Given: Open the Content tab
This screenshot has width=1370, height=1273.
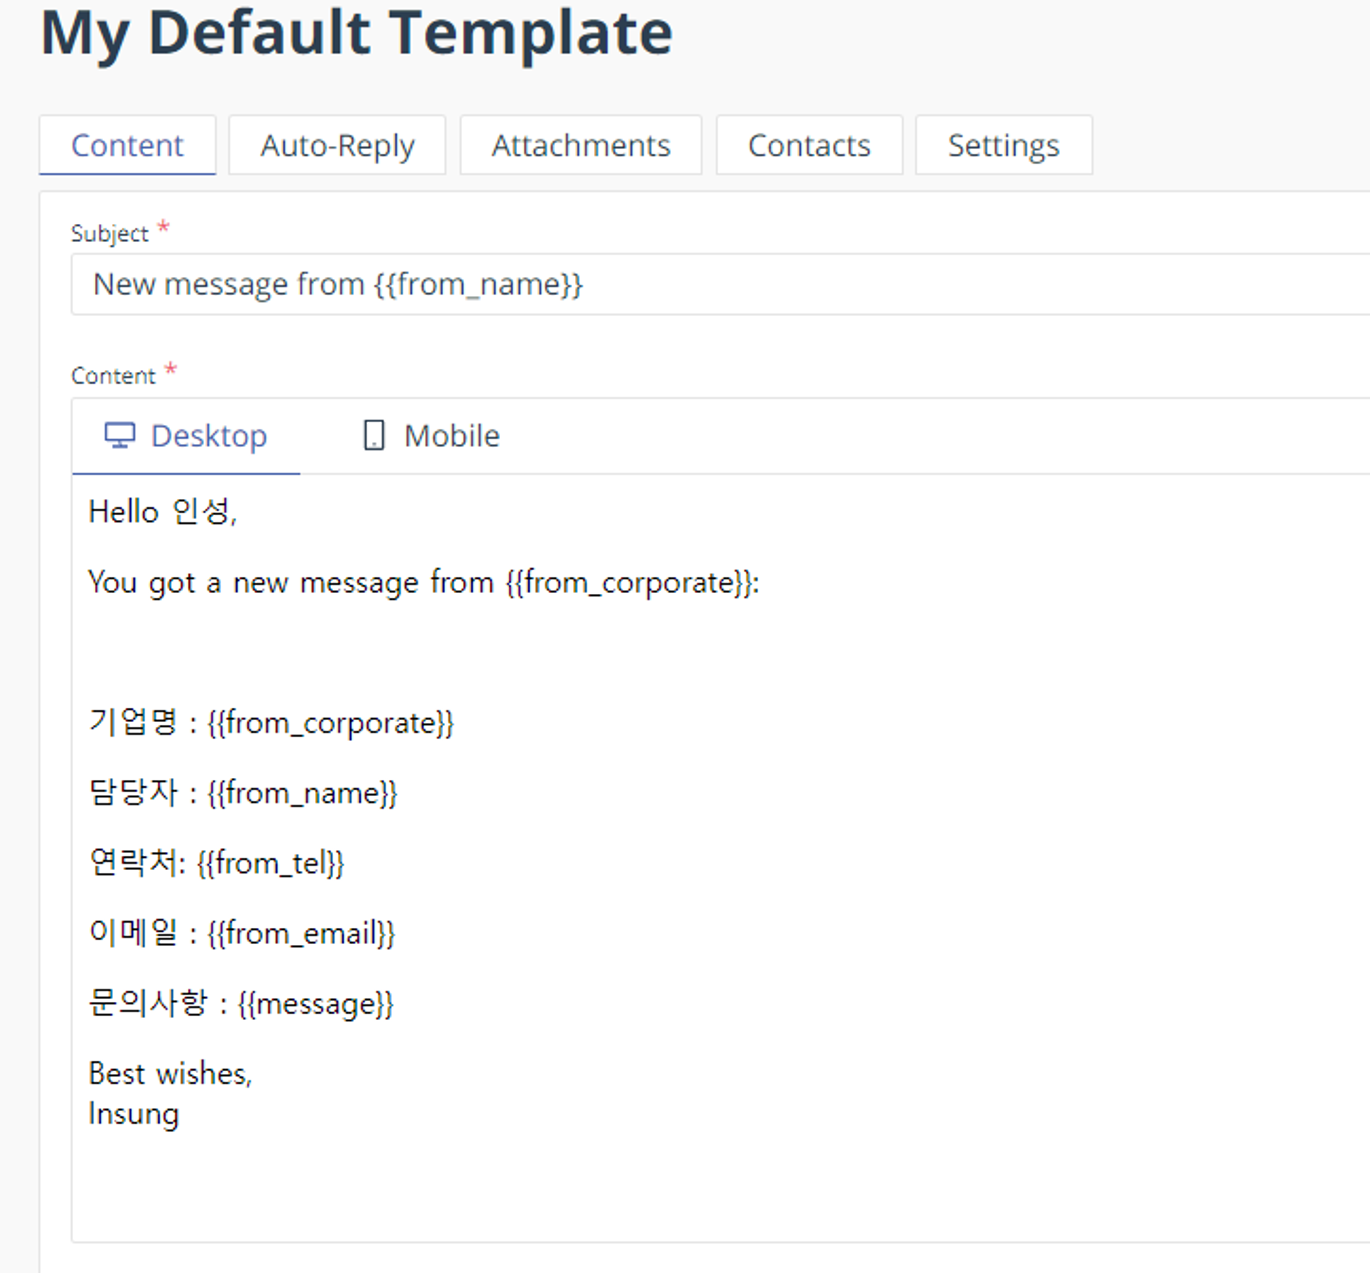Looking at the screenshot, I should click(127, 146).
